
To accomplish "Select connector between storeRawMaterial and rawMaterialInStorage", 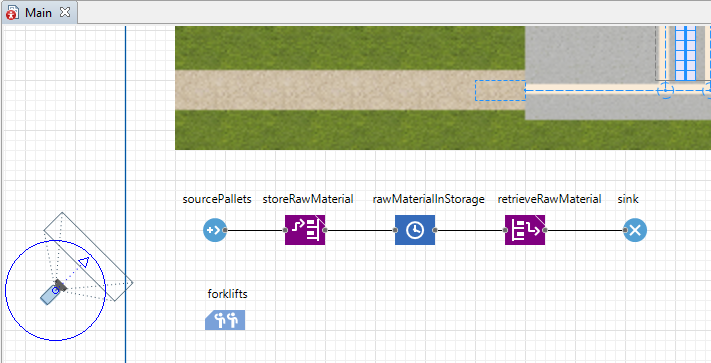I will (x=360, y=230).
